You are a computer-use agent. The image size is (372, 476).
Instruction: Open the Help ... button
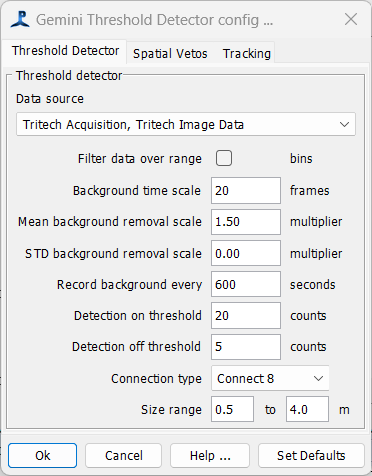click(210, 455)
